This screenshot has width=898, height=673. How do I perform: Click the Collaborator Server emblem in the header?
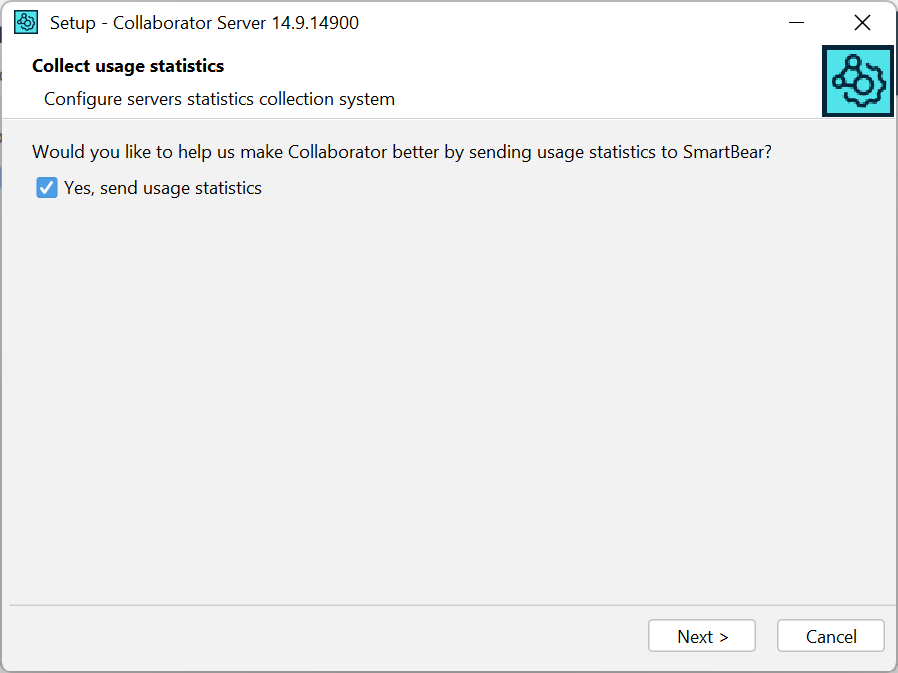click(x=857, y=81)
